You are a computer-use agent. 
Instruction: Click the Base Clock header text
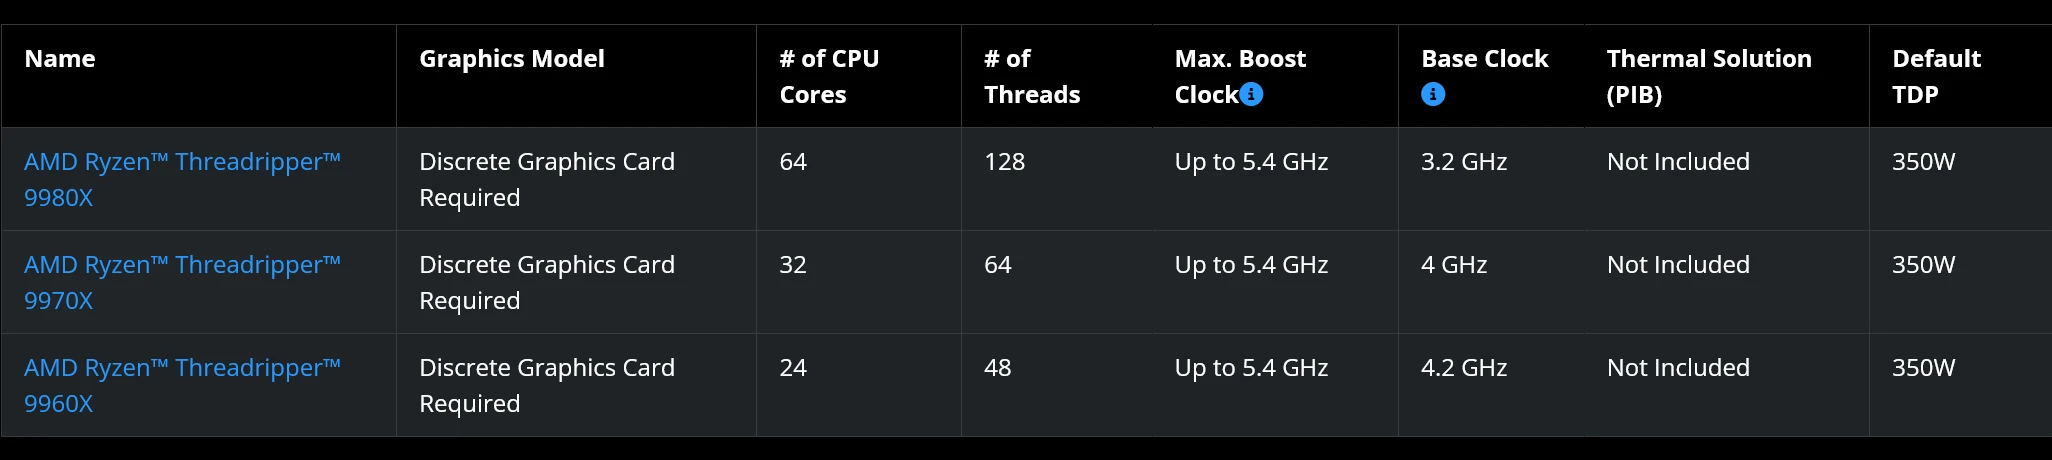[x=1485, y=58]
